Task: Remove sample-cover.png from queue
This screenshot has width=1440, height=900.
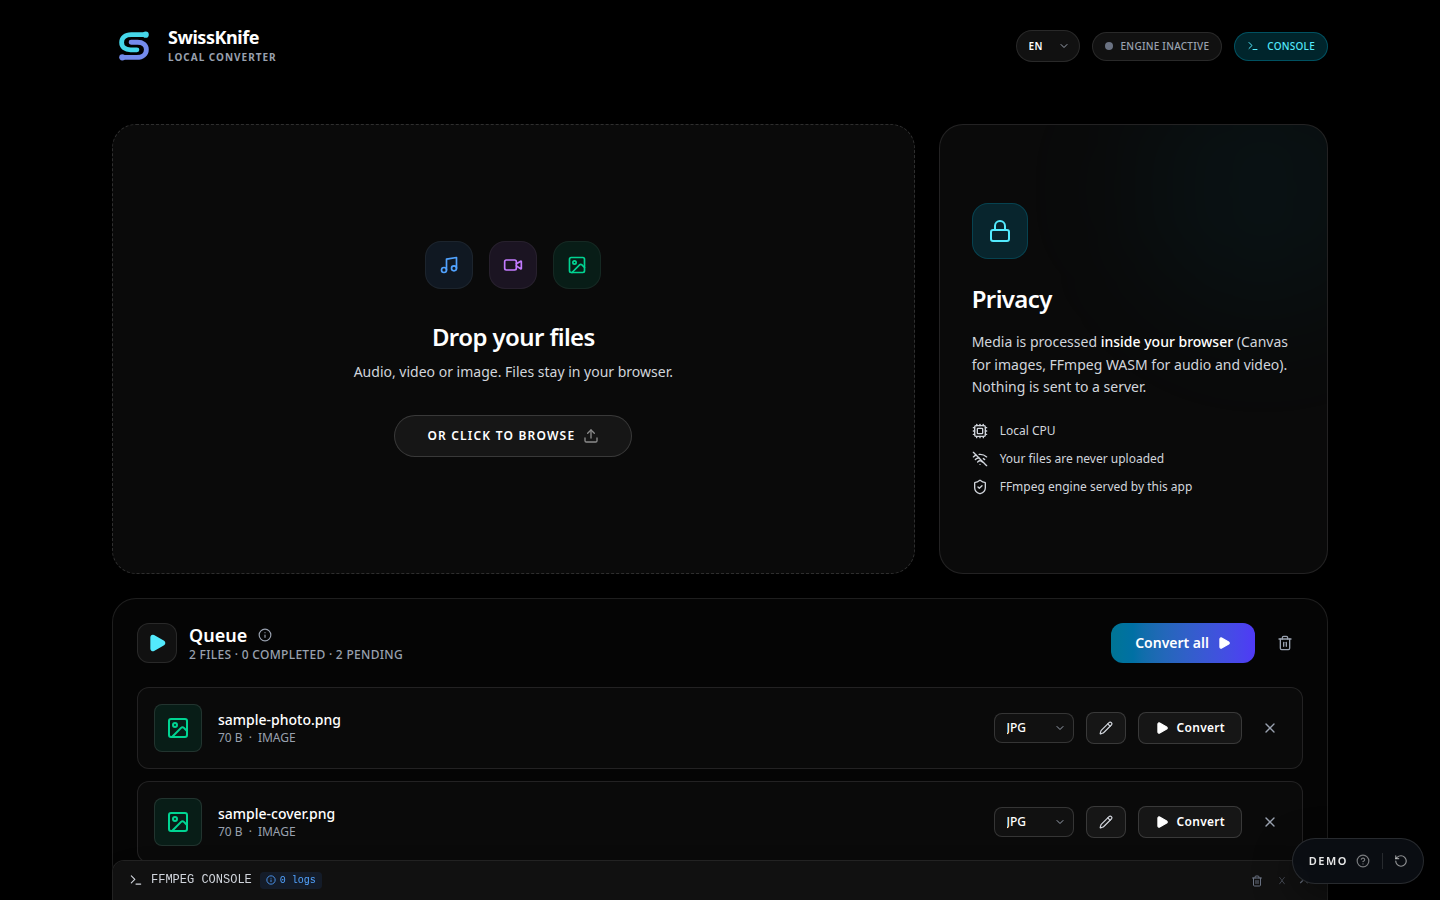Action: pyautogui.click(x=1270, y=822)
